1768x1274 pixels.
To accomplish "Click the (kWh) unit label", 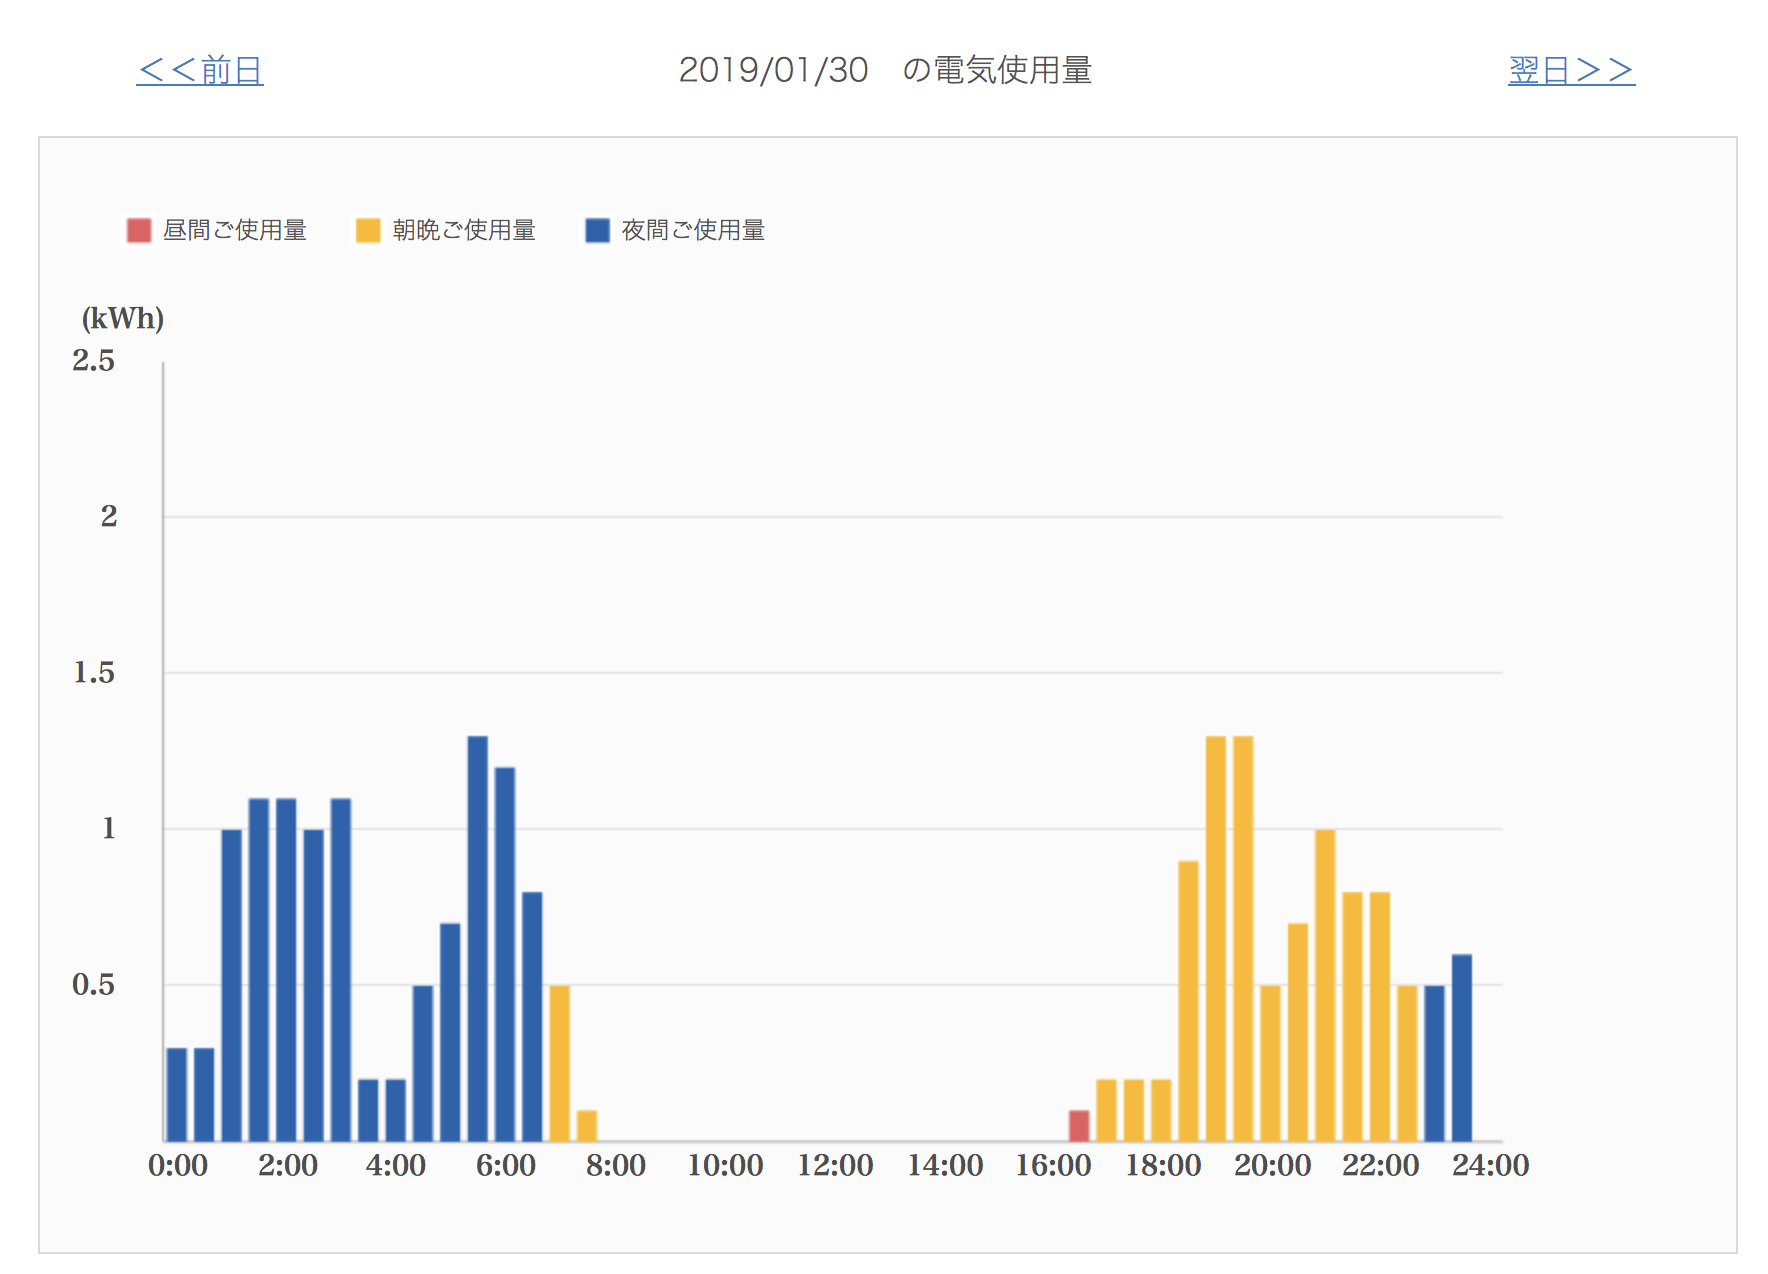I will point(123,319).
